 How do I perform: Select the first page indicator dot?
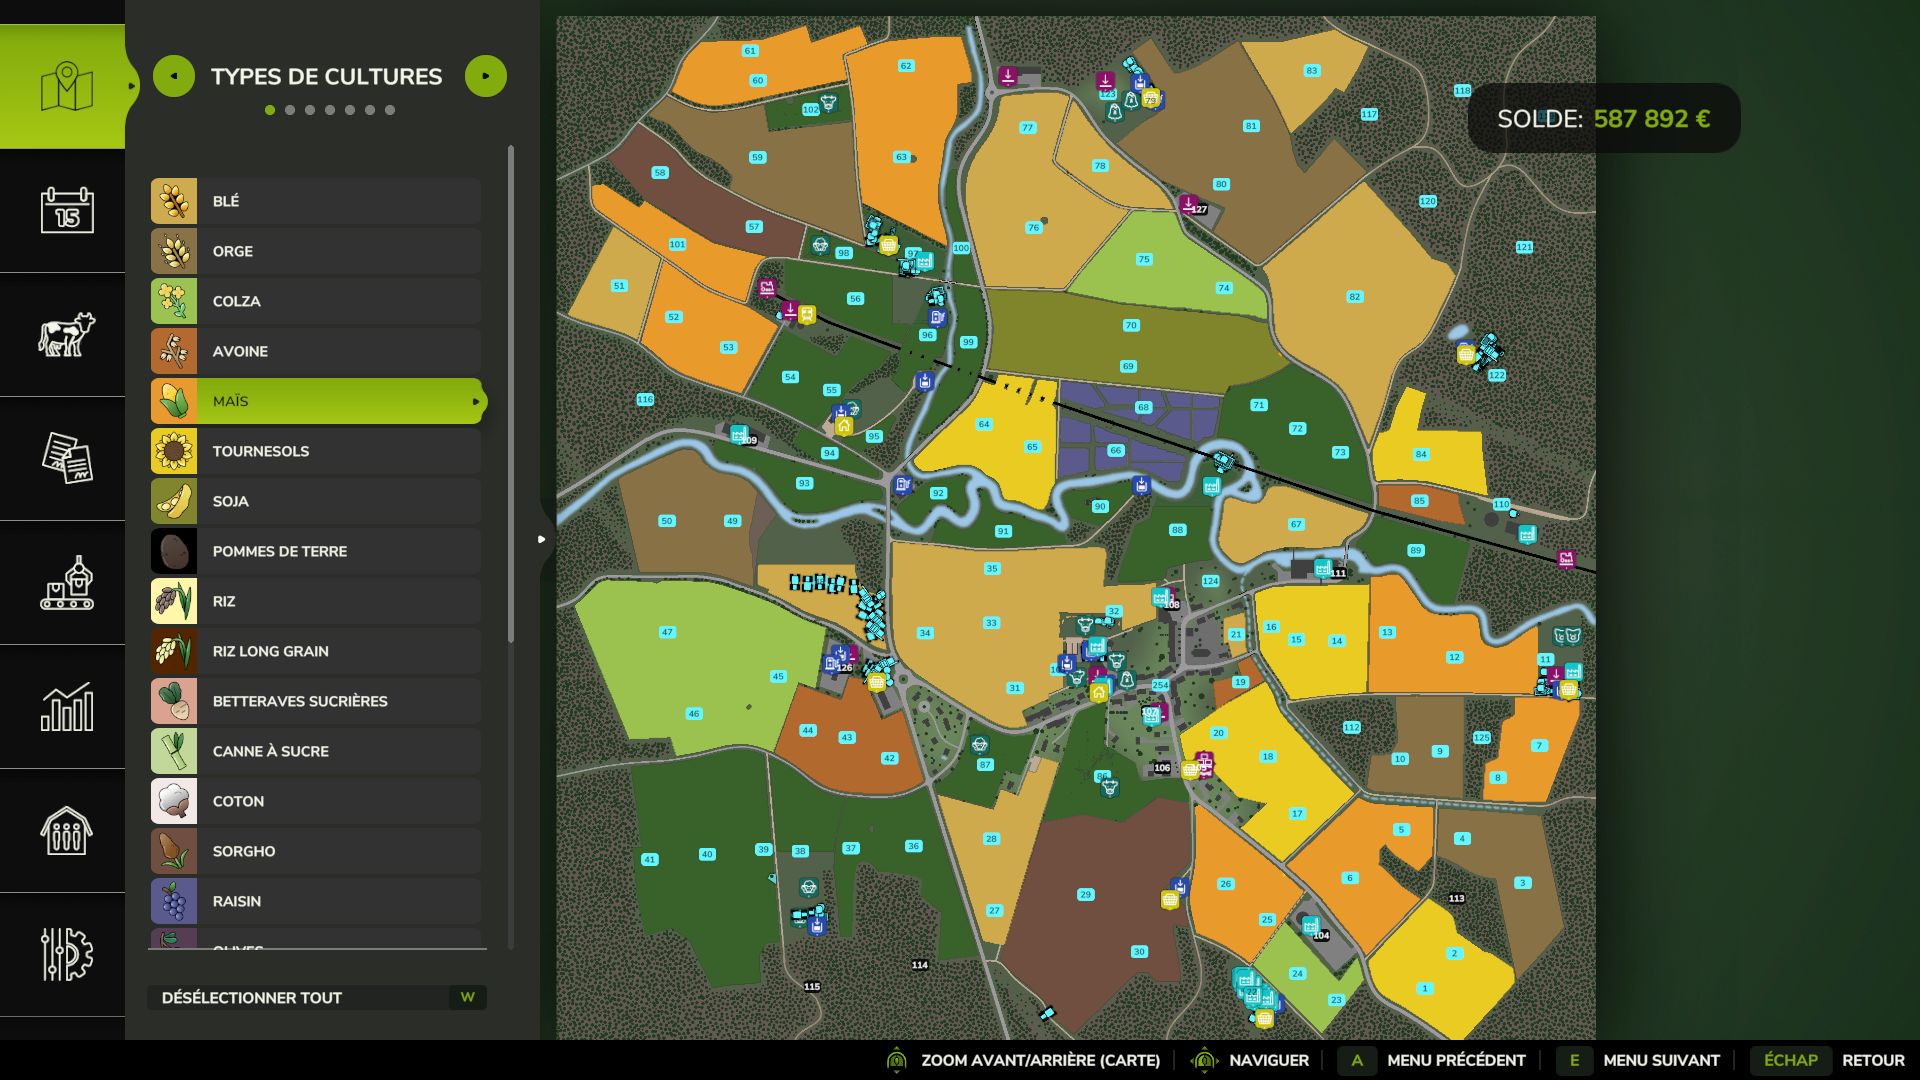(270, 110)
